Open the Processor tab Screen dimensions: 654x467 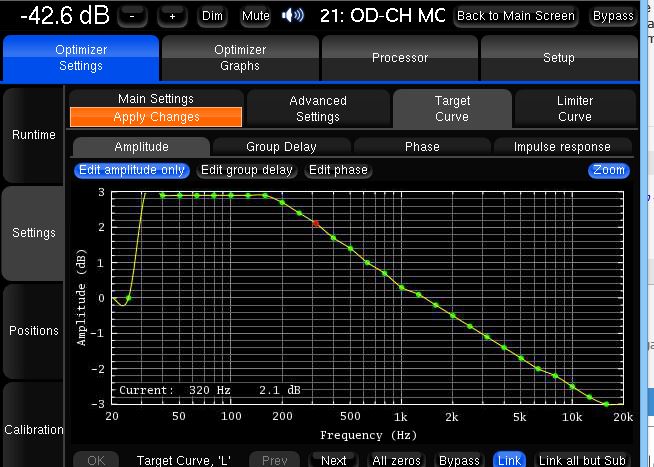pyautogui.click(x=400, y=58)
